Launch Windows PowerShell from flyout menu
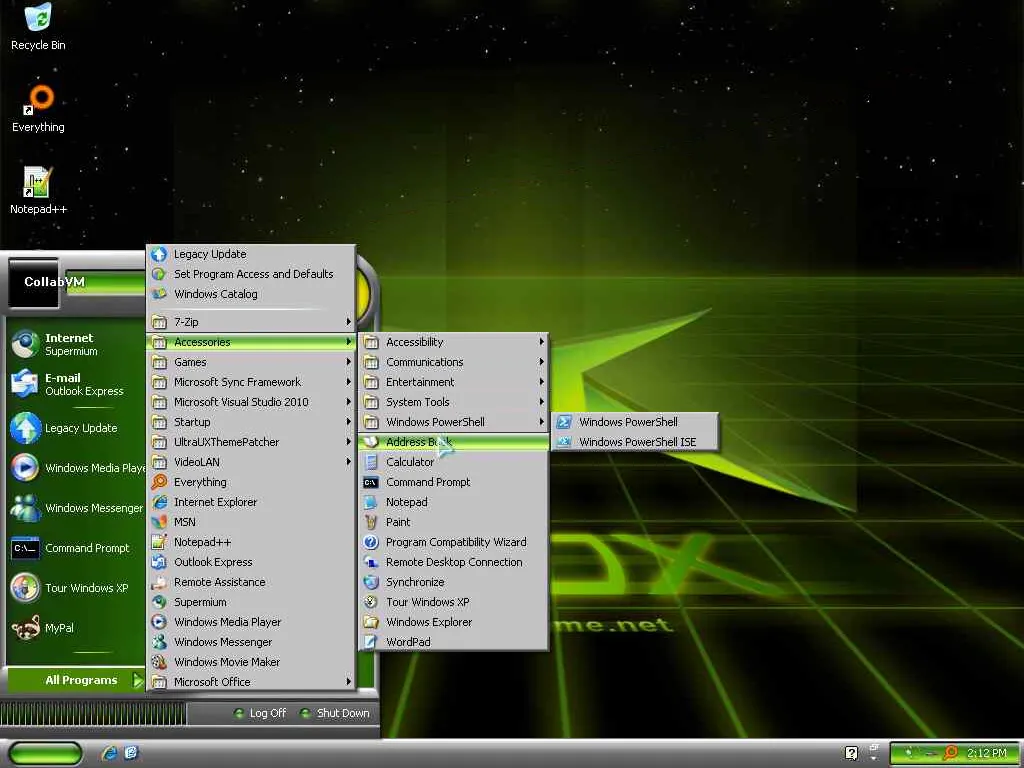The width and height of the screenshot is (1024, 768). [x=635, y=422]
